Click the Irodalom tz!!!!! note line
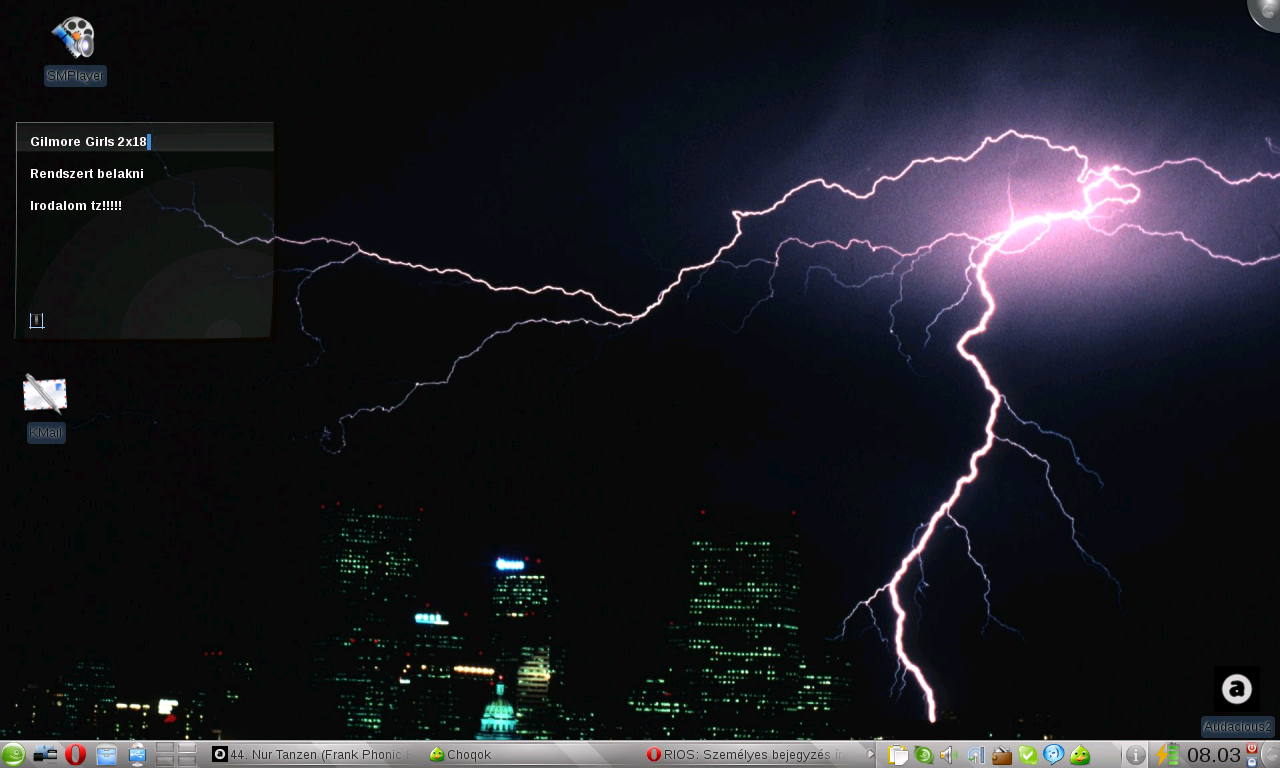 [76, 206]
